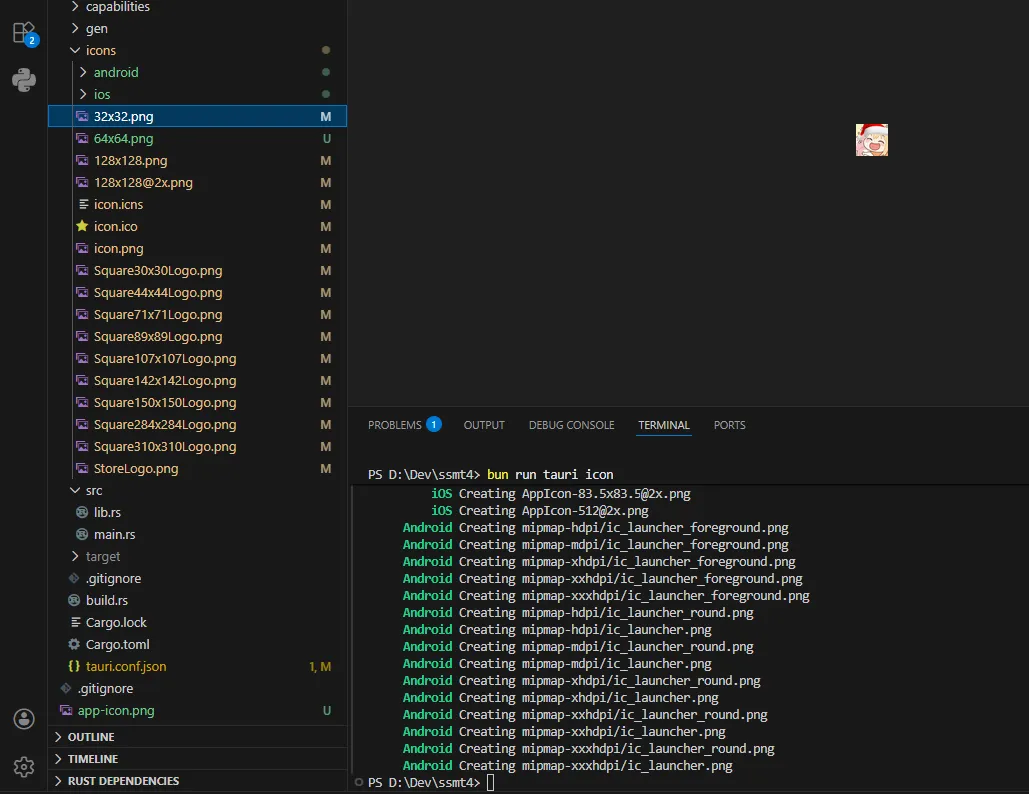Open the PORTS tab
This screenshot has height=794, width=1029.
[x=729, y=425]
